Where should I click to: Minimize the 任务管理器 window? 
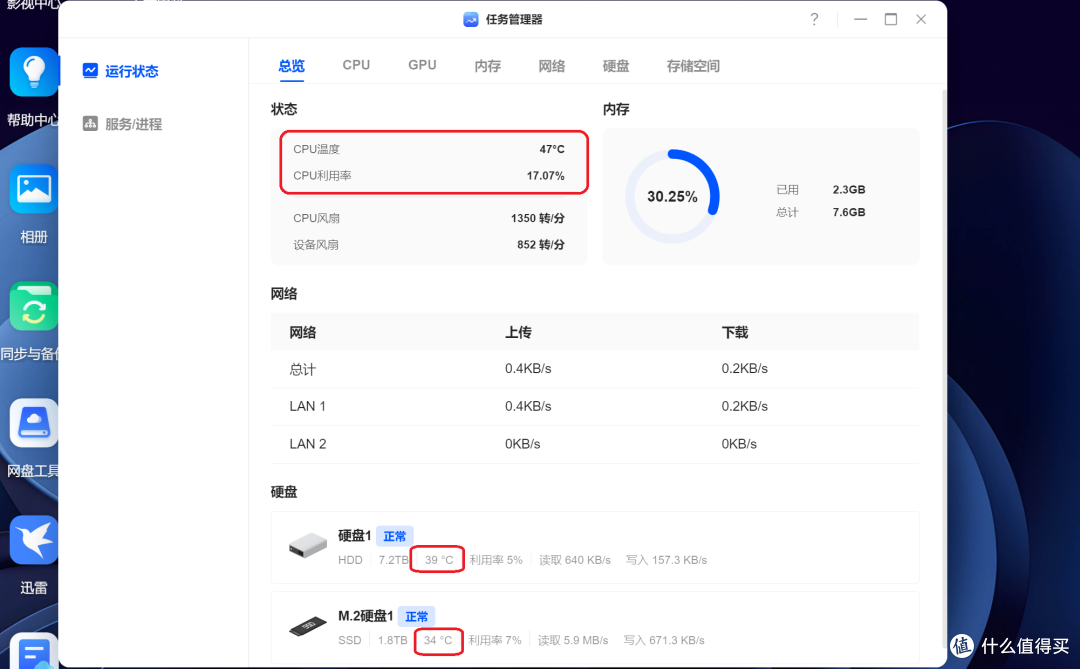coord(860,19)
